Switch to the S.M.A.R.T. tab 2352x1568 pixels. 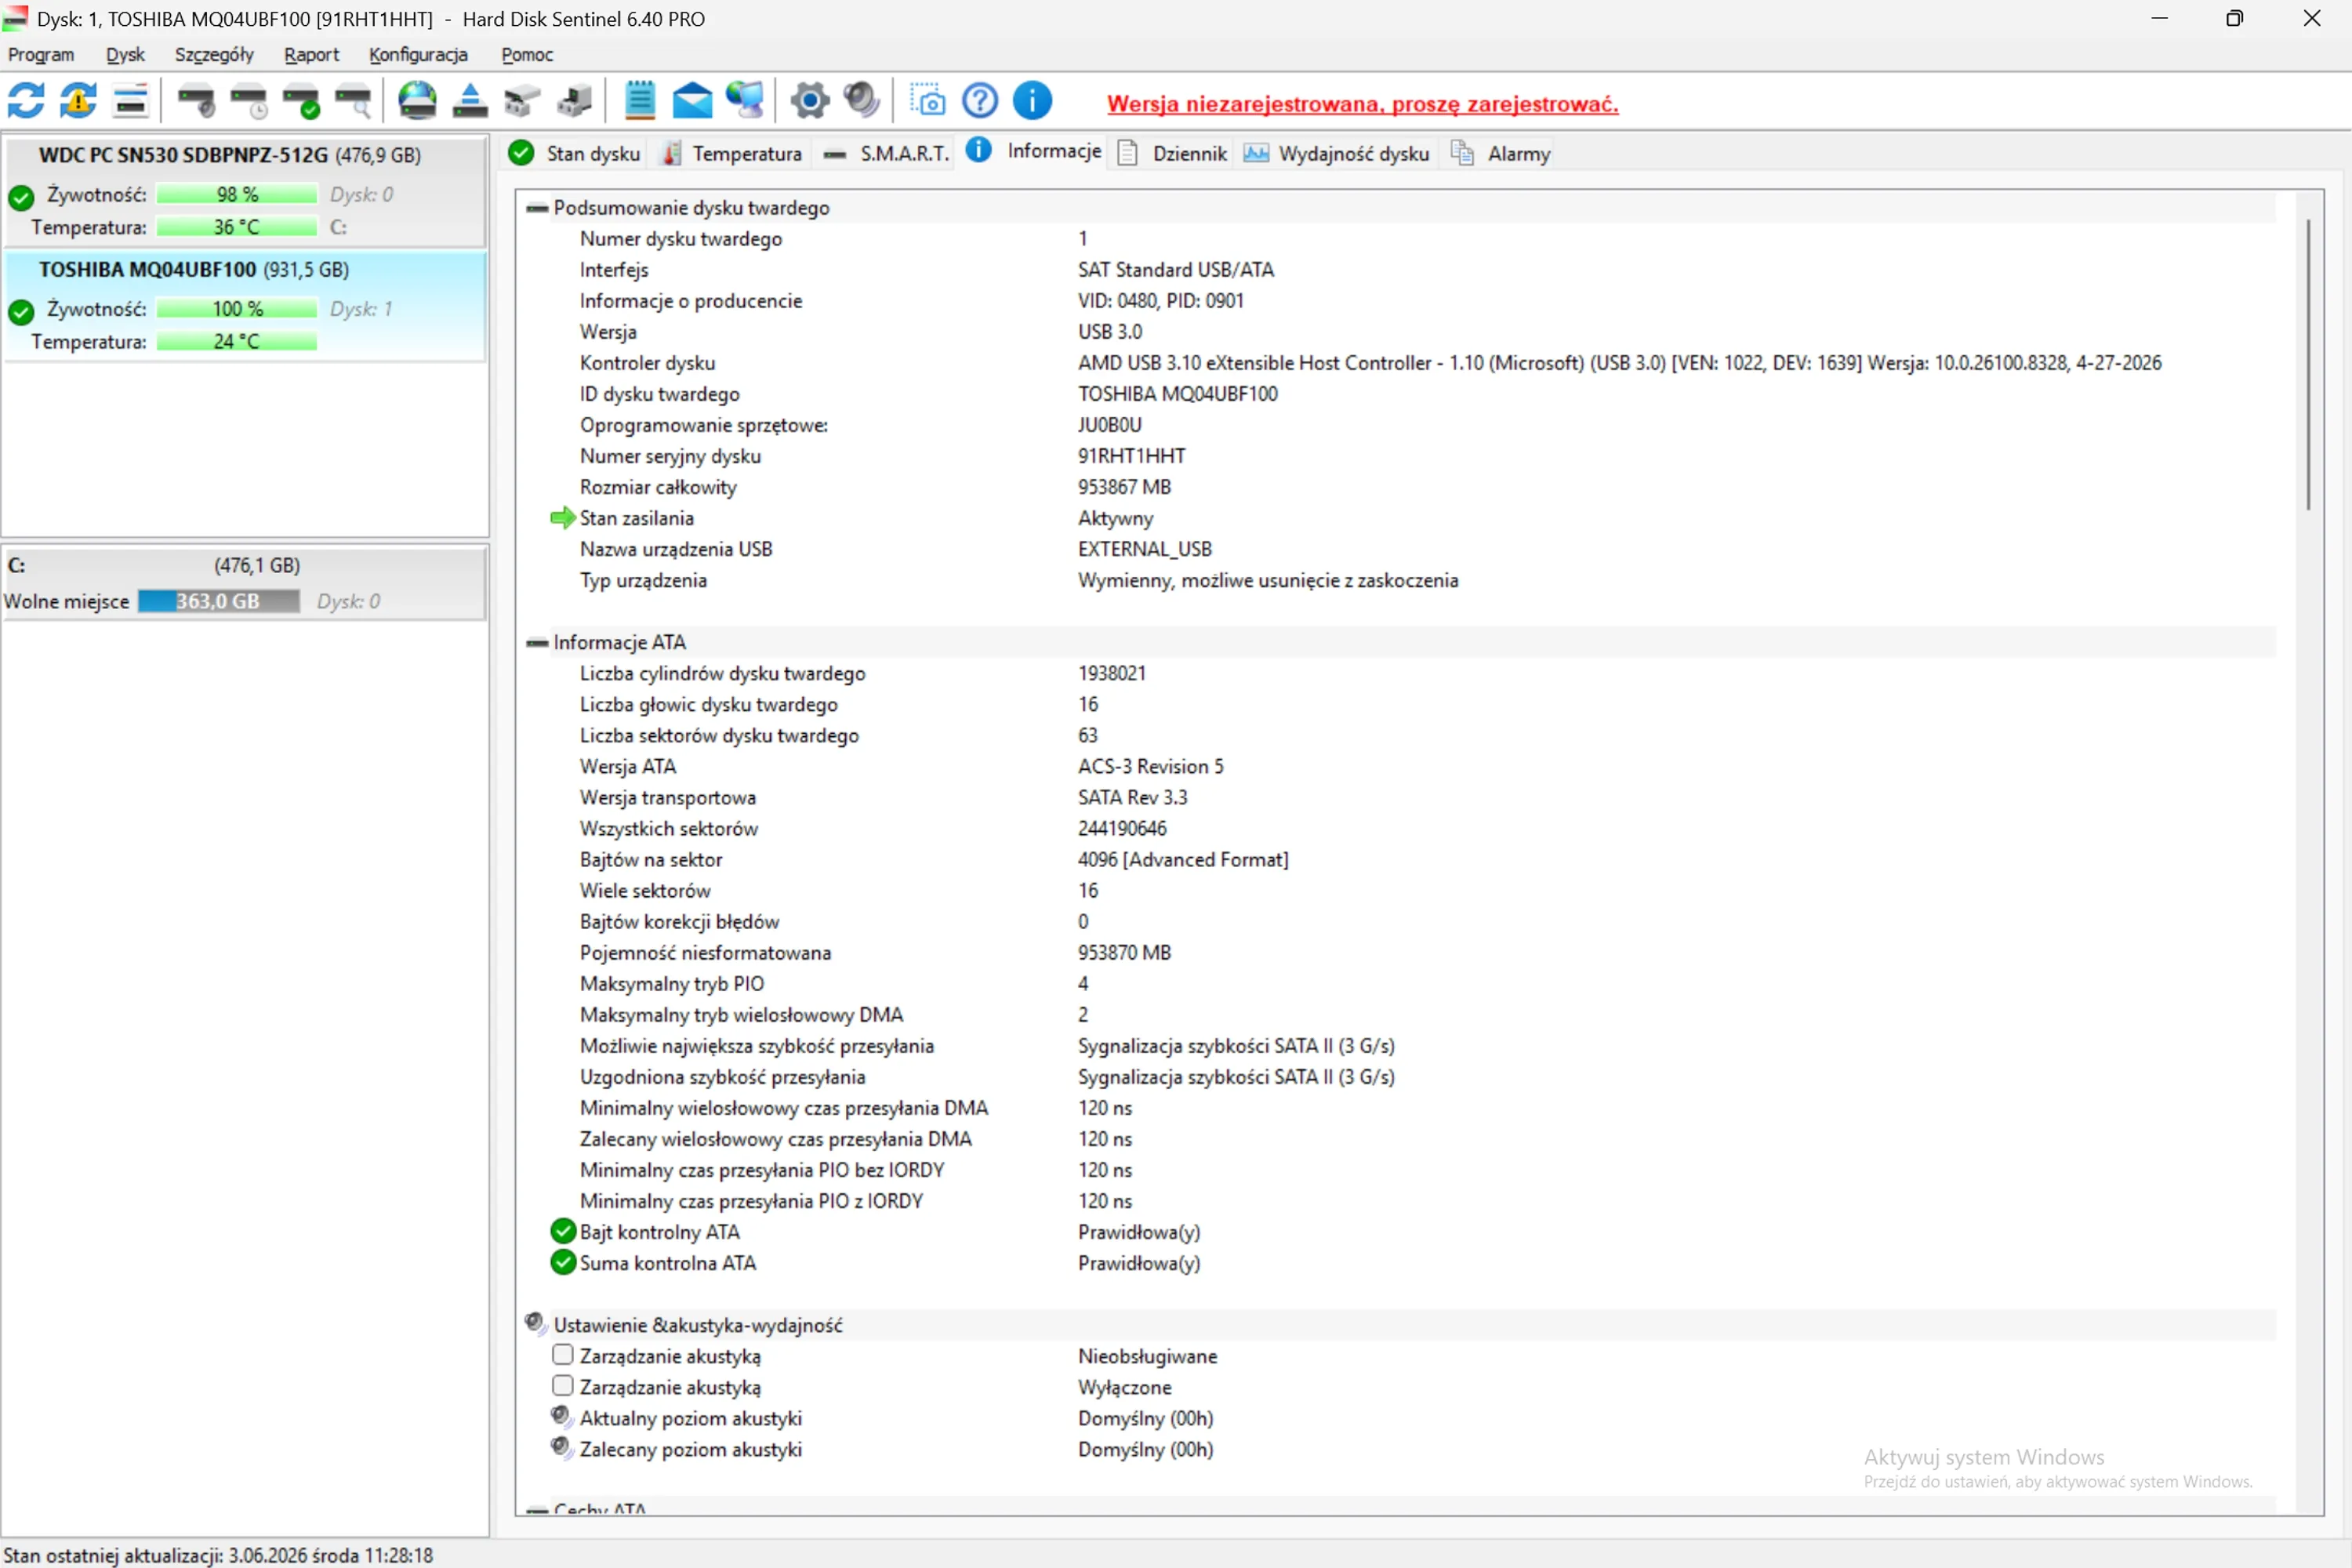pyautogui.click(x=887, y=153)
